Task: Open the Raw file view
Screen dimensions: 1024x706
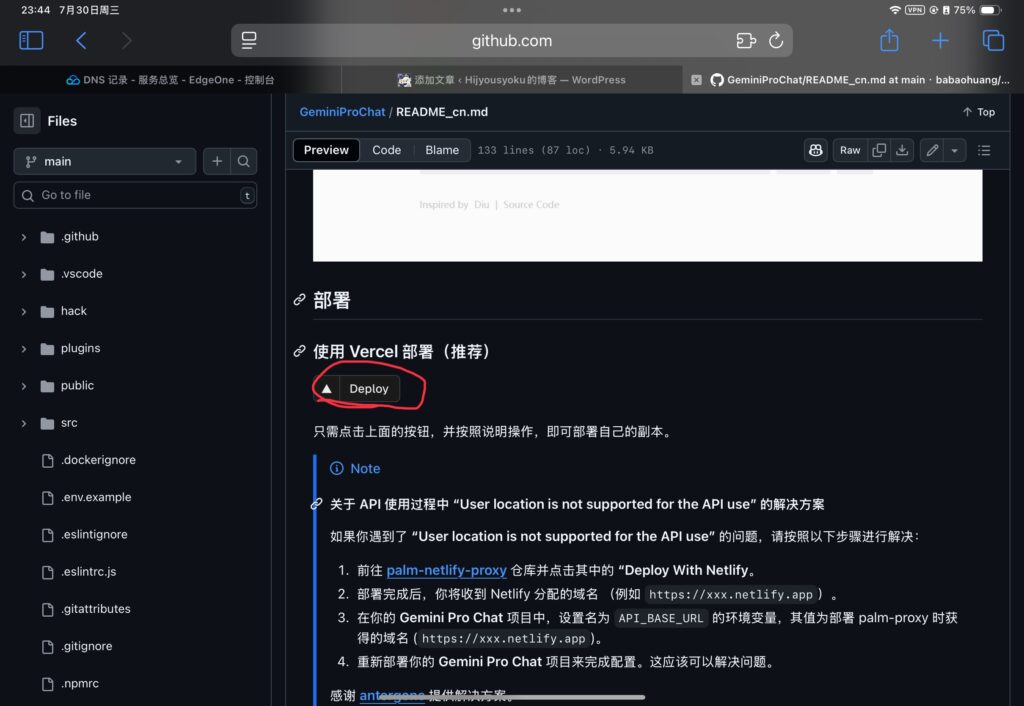Action: point(850,150)
